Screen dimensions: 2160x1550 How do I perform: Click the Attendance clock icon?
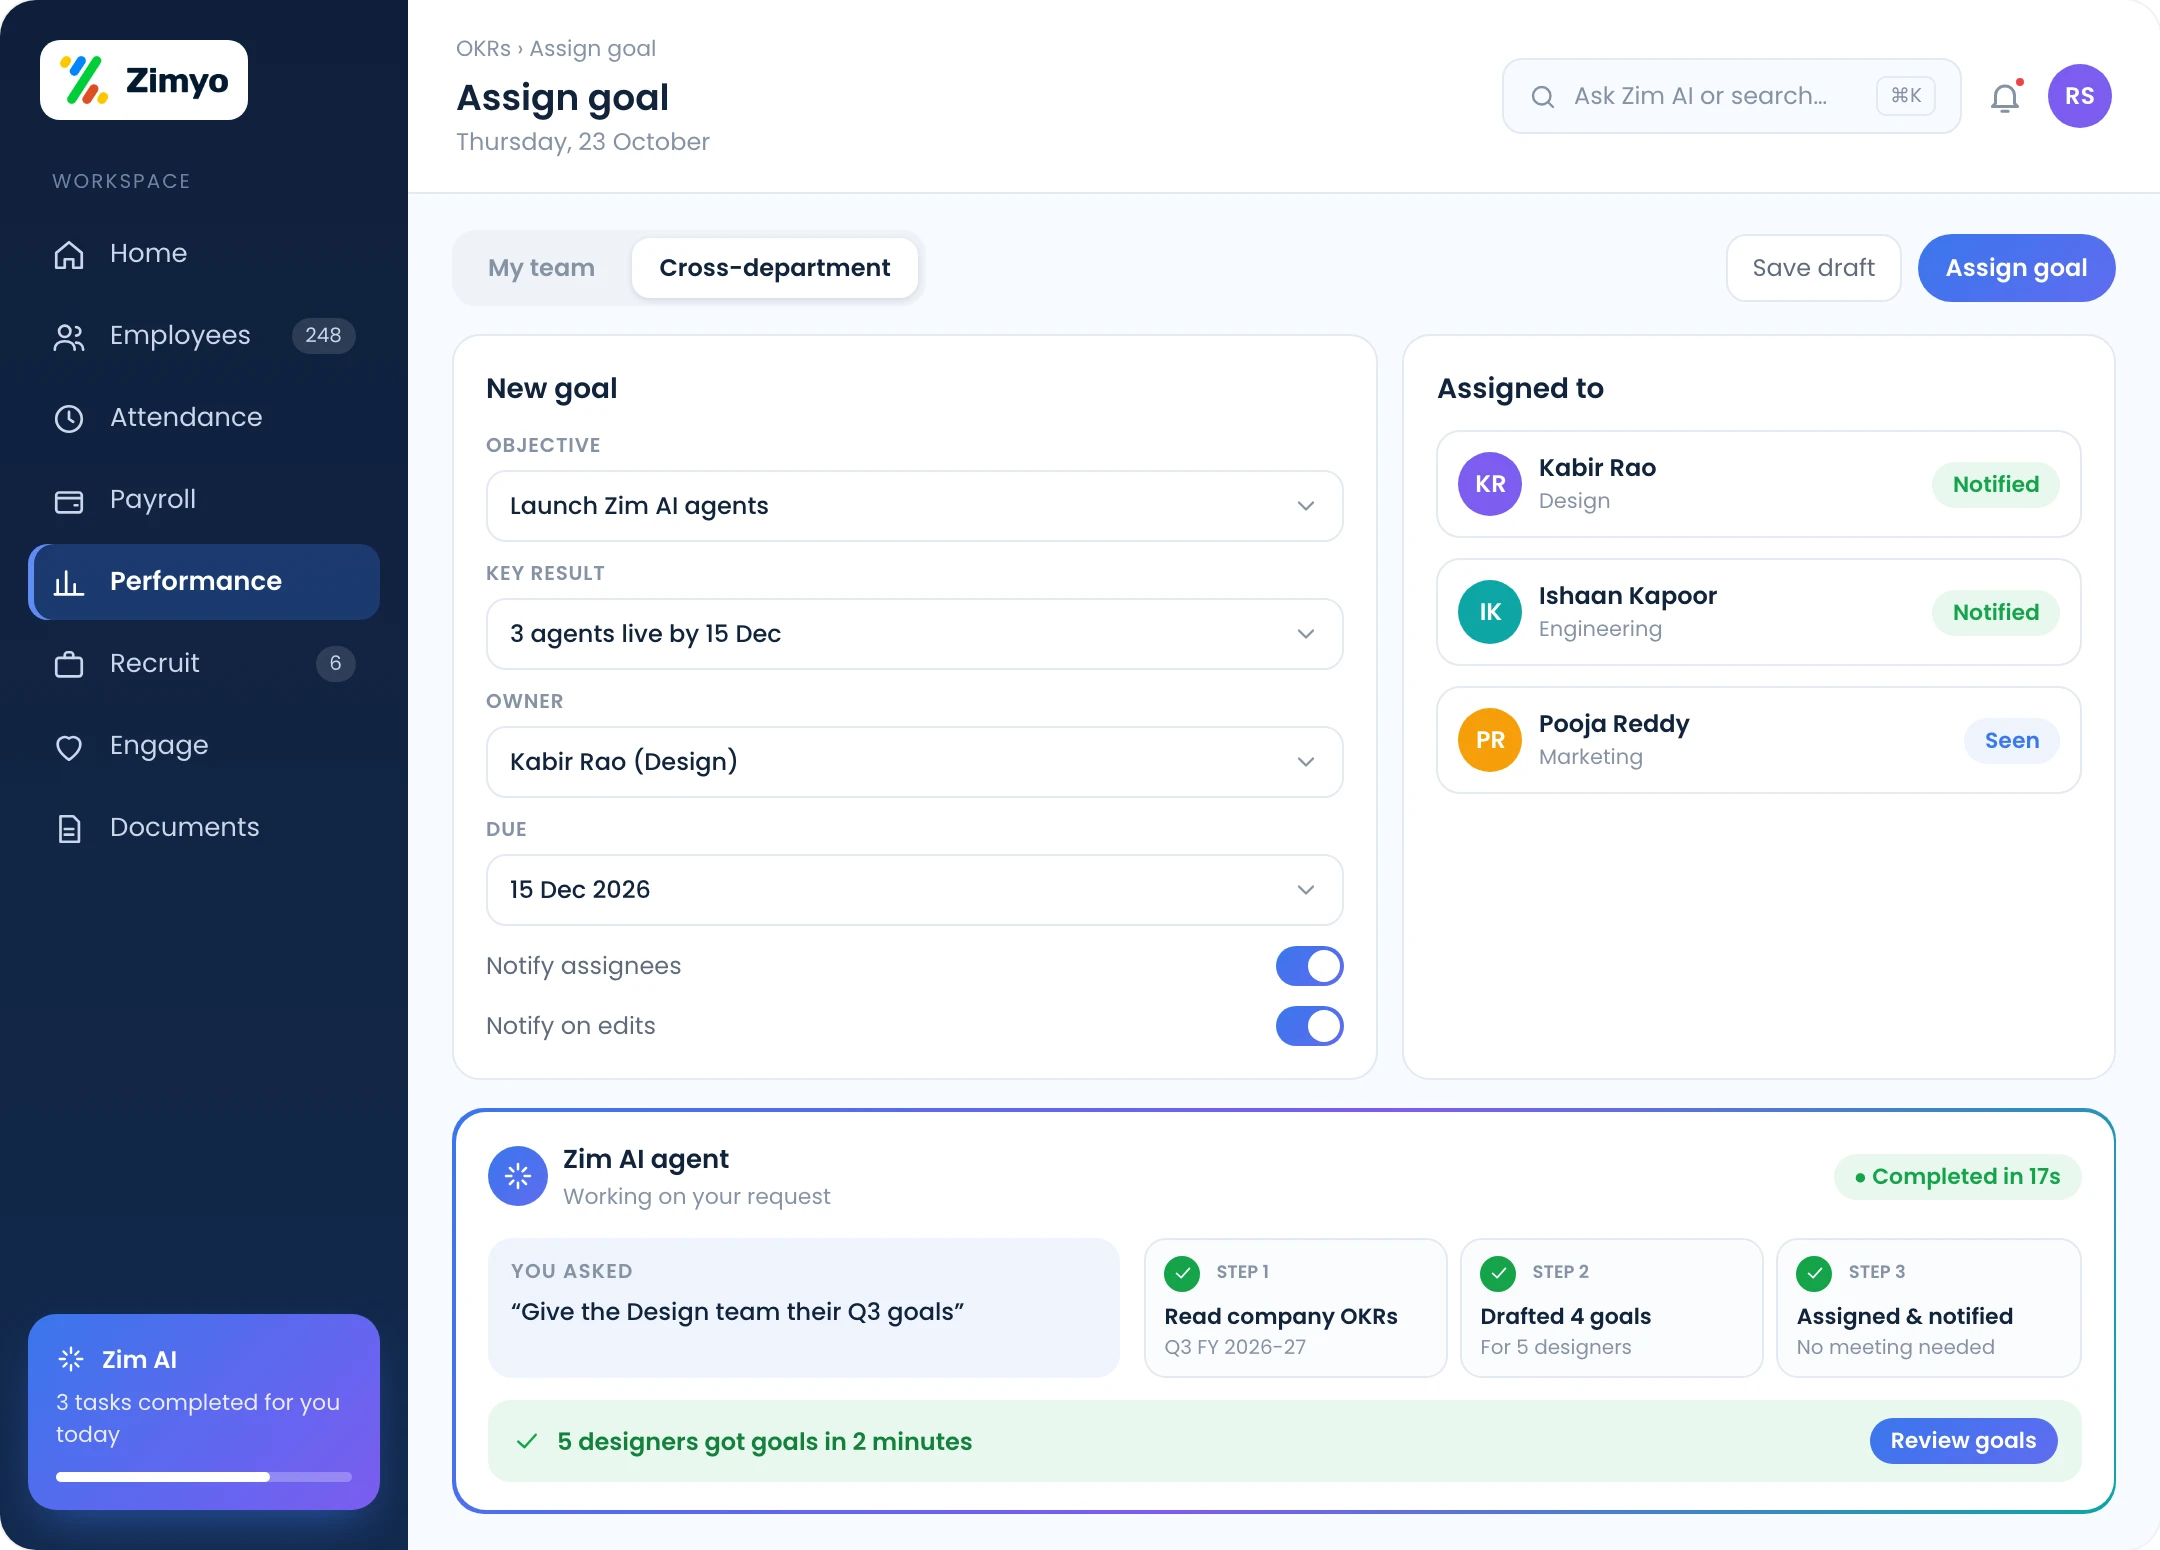click(69, 418)
